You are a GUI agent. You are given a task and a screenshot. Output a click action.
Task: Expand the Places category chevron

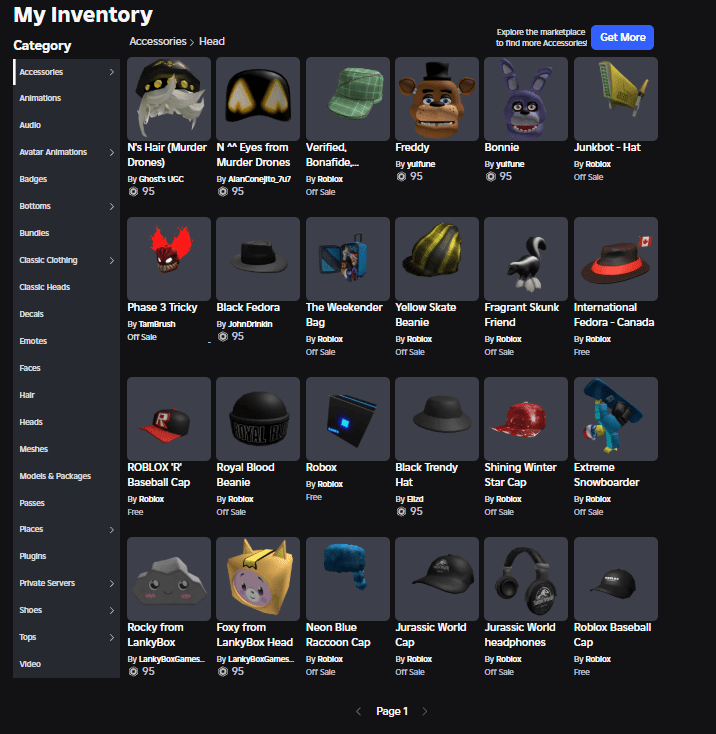[111, 530]
